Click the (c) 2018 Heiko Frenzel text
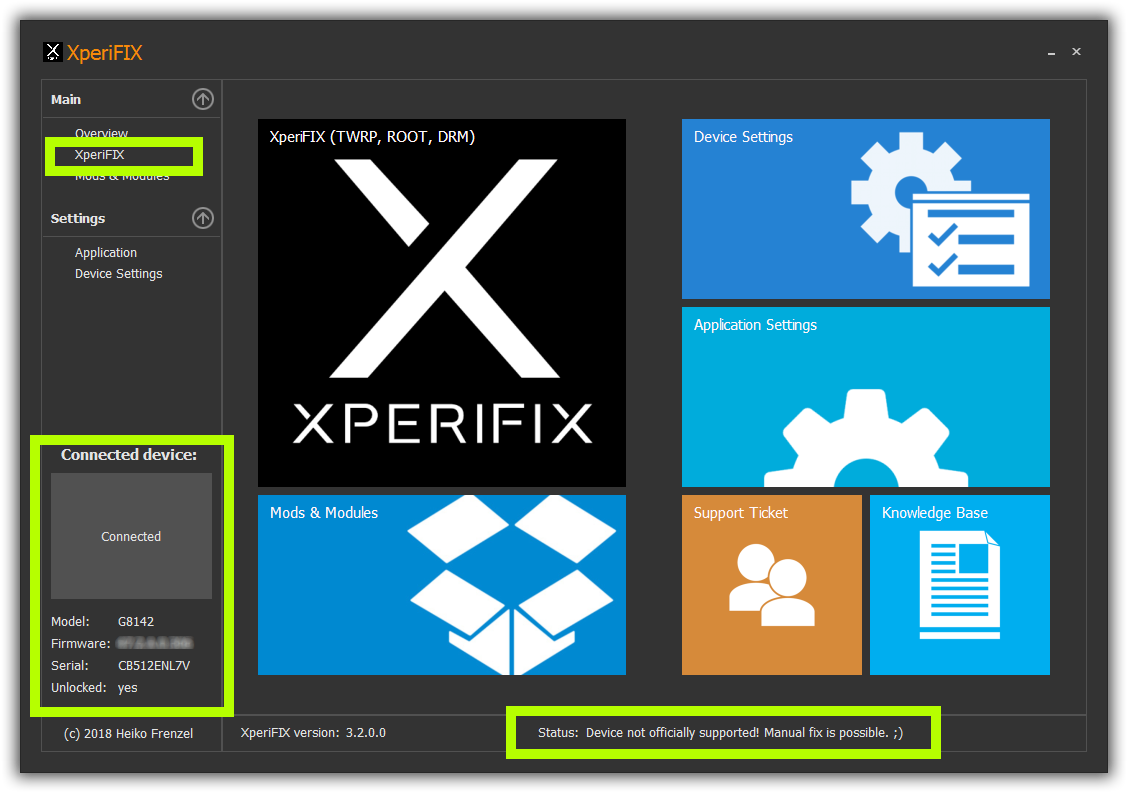The width and height of the screenshot is (1128, 793). tap(129, 733)
